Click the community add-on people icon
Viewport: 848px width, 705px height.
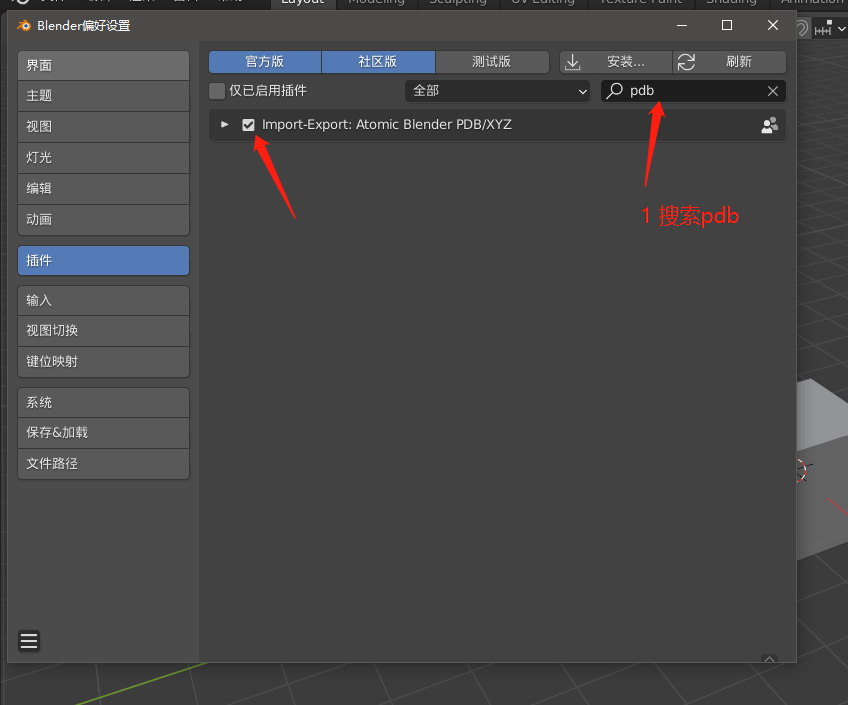tap(770, 125)
